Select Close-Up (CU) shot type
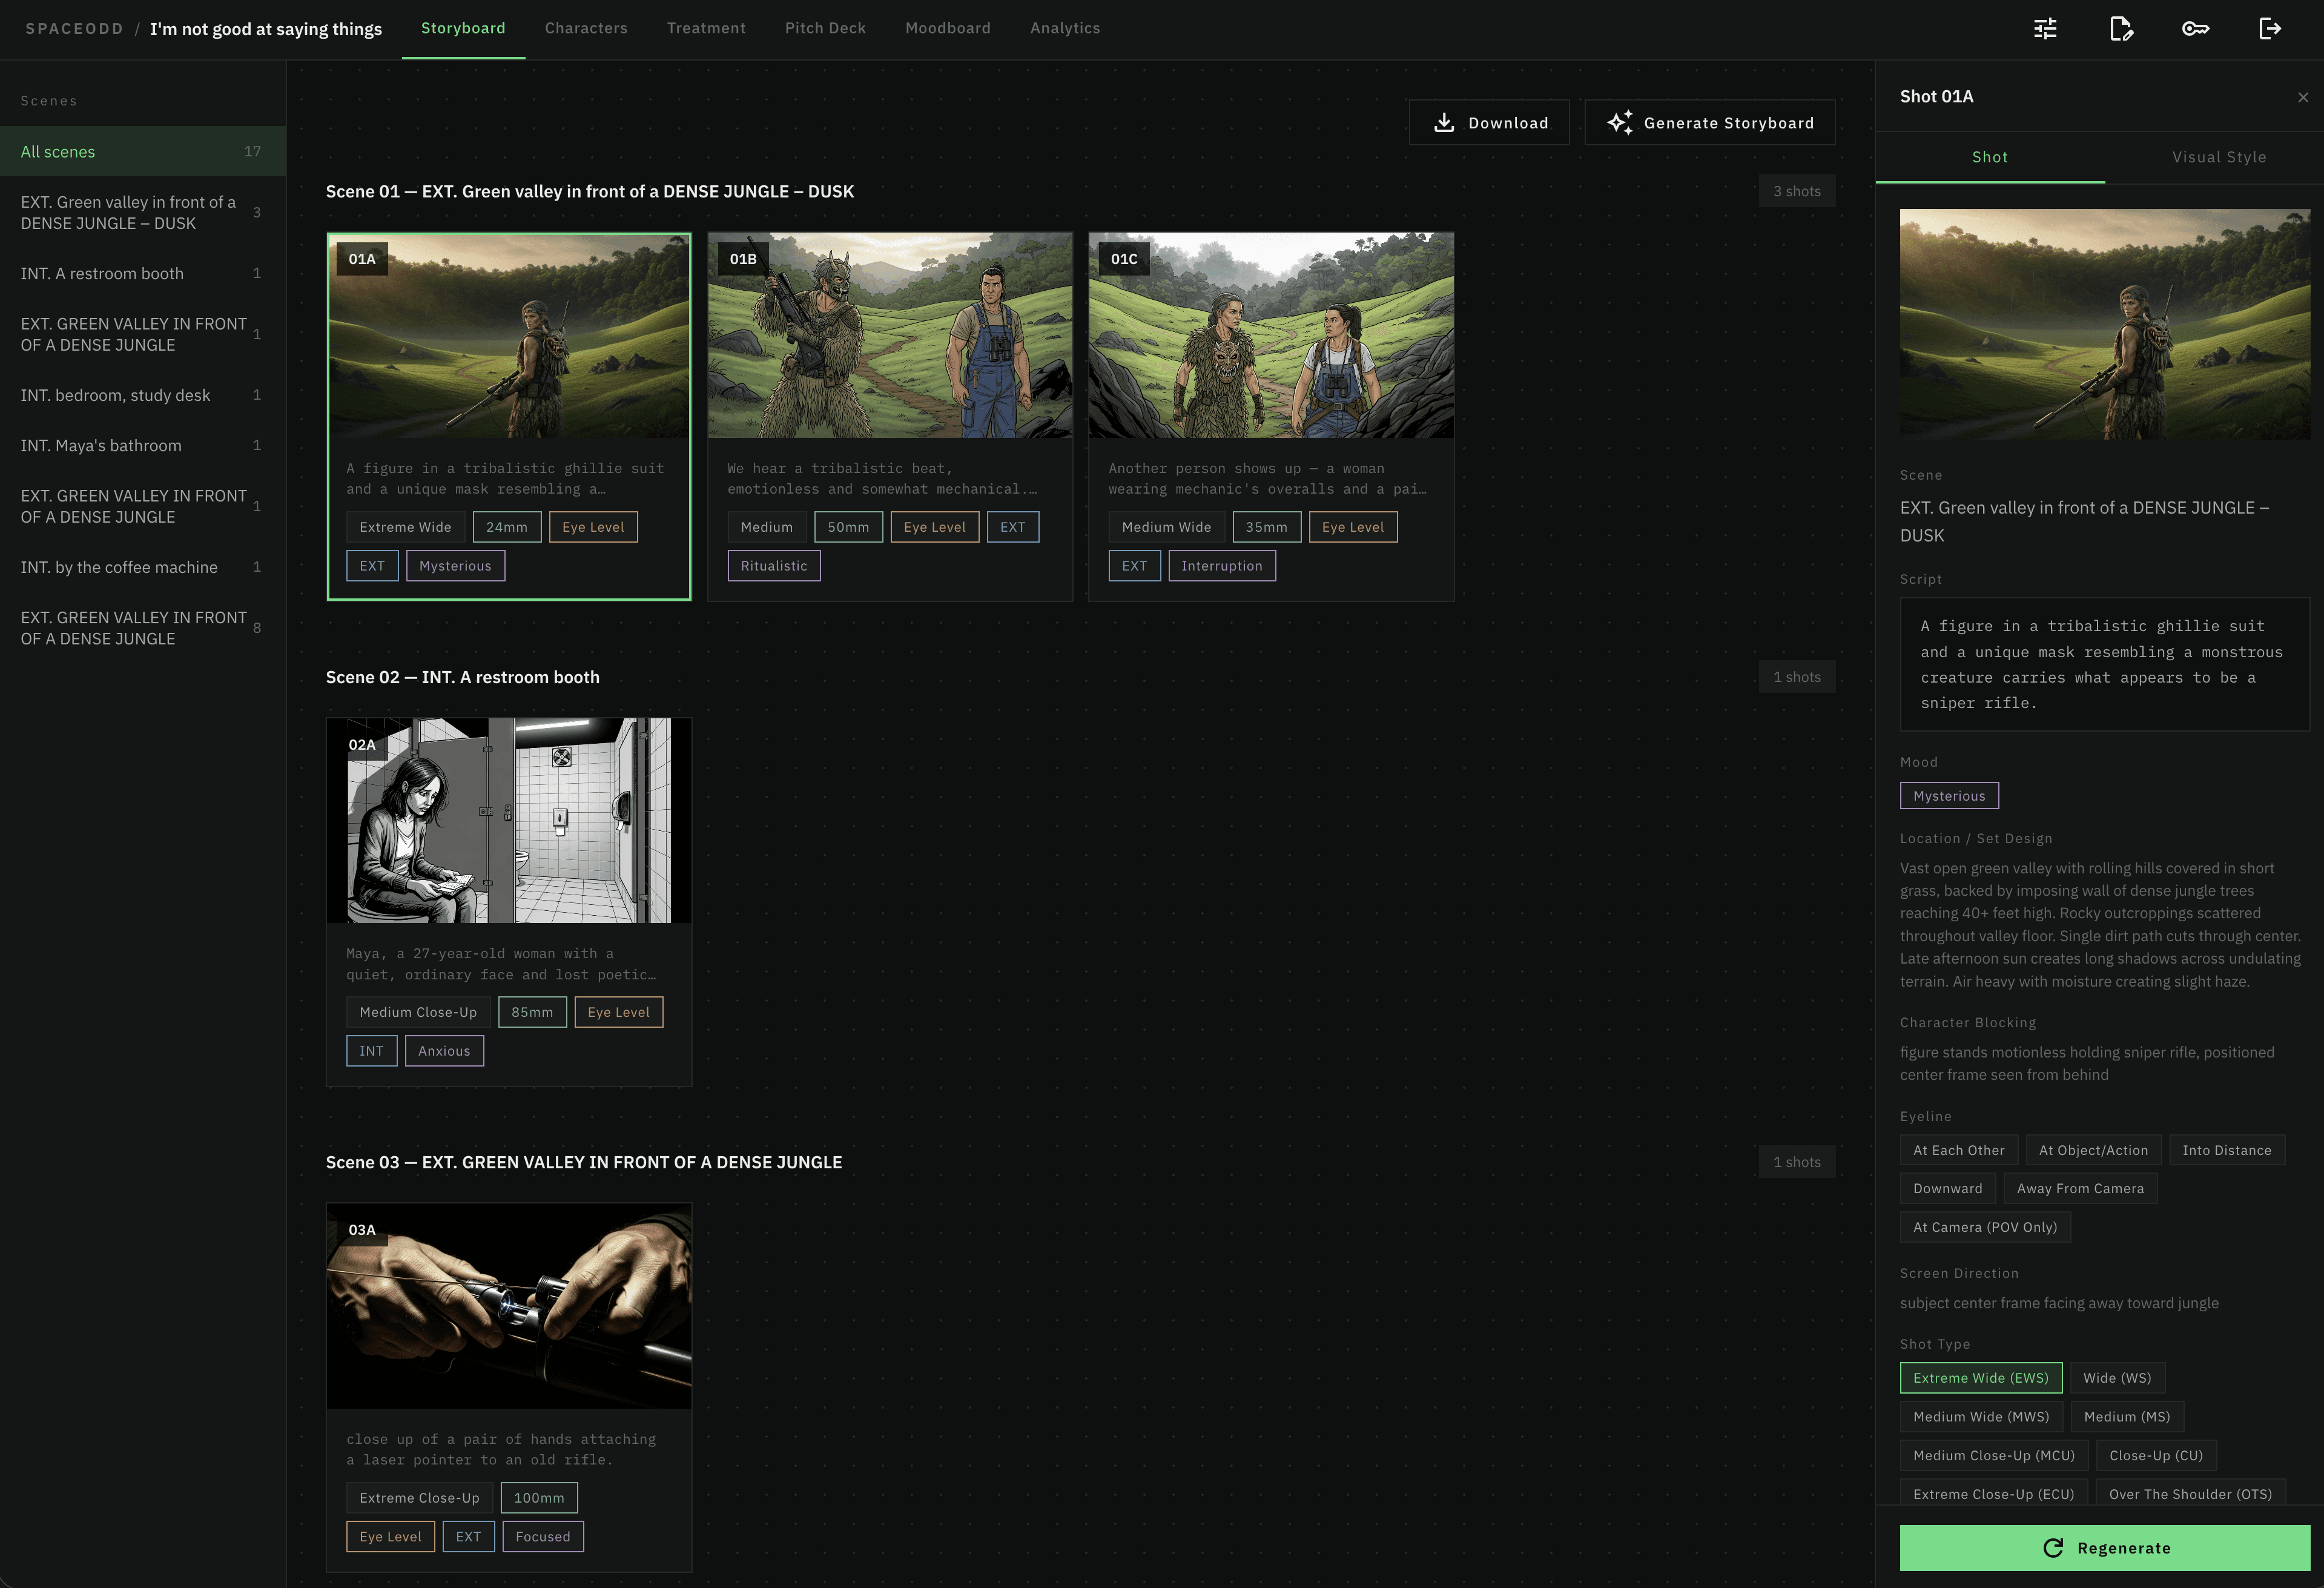Viewport: 2324px width, 1588px height. pyautogui.click(x=2155, y=1455)
